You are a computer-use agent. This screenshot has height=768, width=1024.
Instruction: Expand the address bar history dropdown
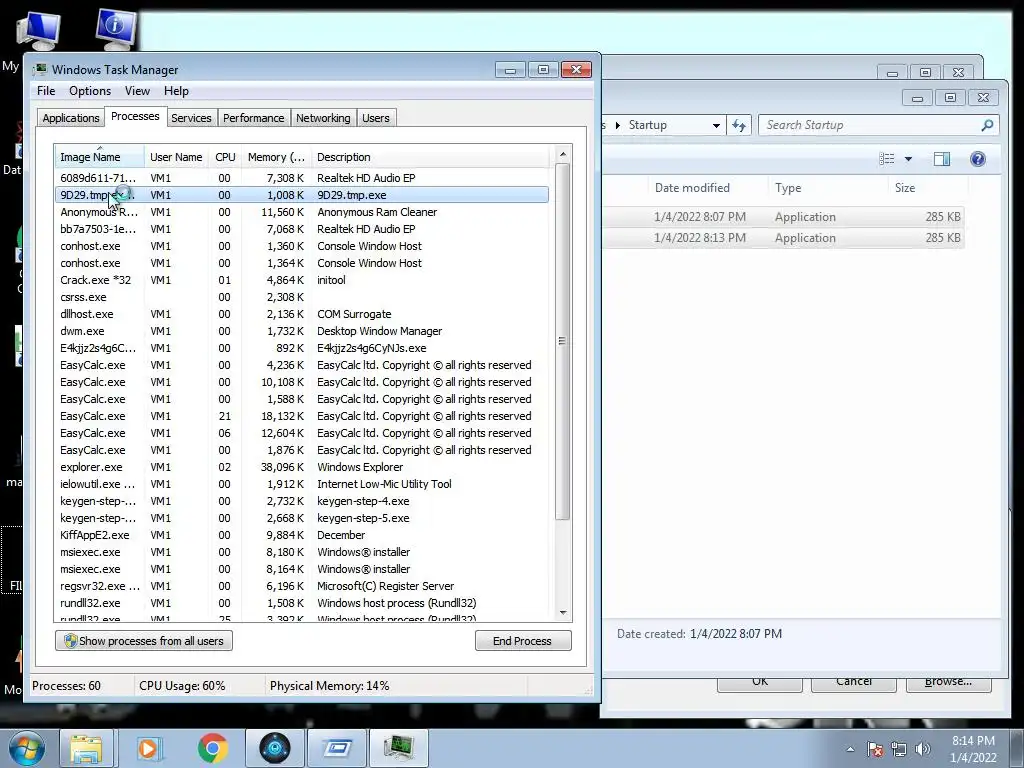(716, 125)
